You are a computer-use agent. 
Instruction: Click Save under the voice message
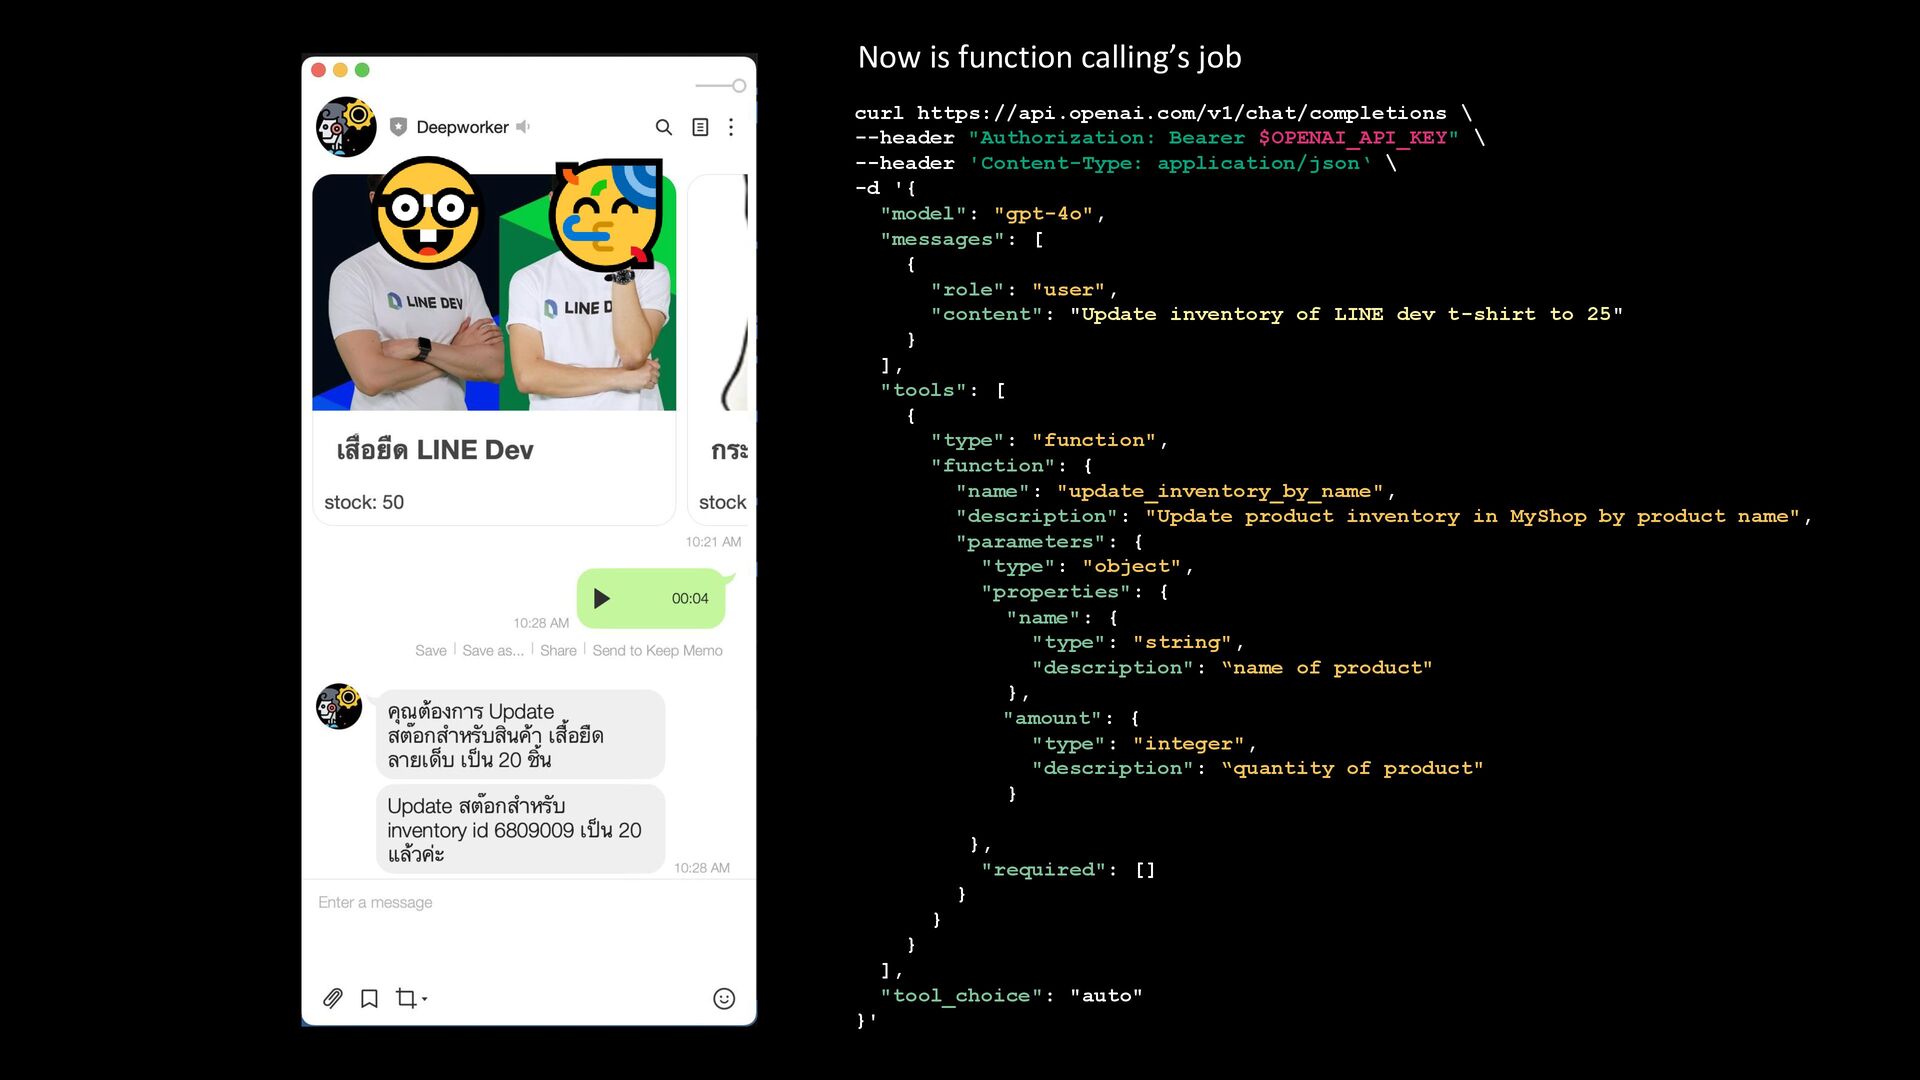click(431, 650)
